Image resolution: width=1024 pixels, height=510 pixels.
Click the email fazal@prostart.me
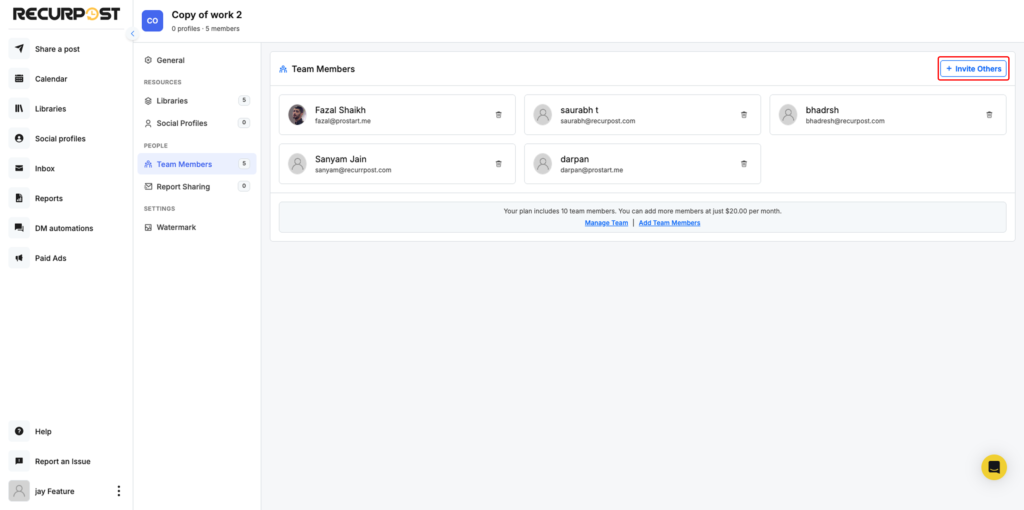343,121
